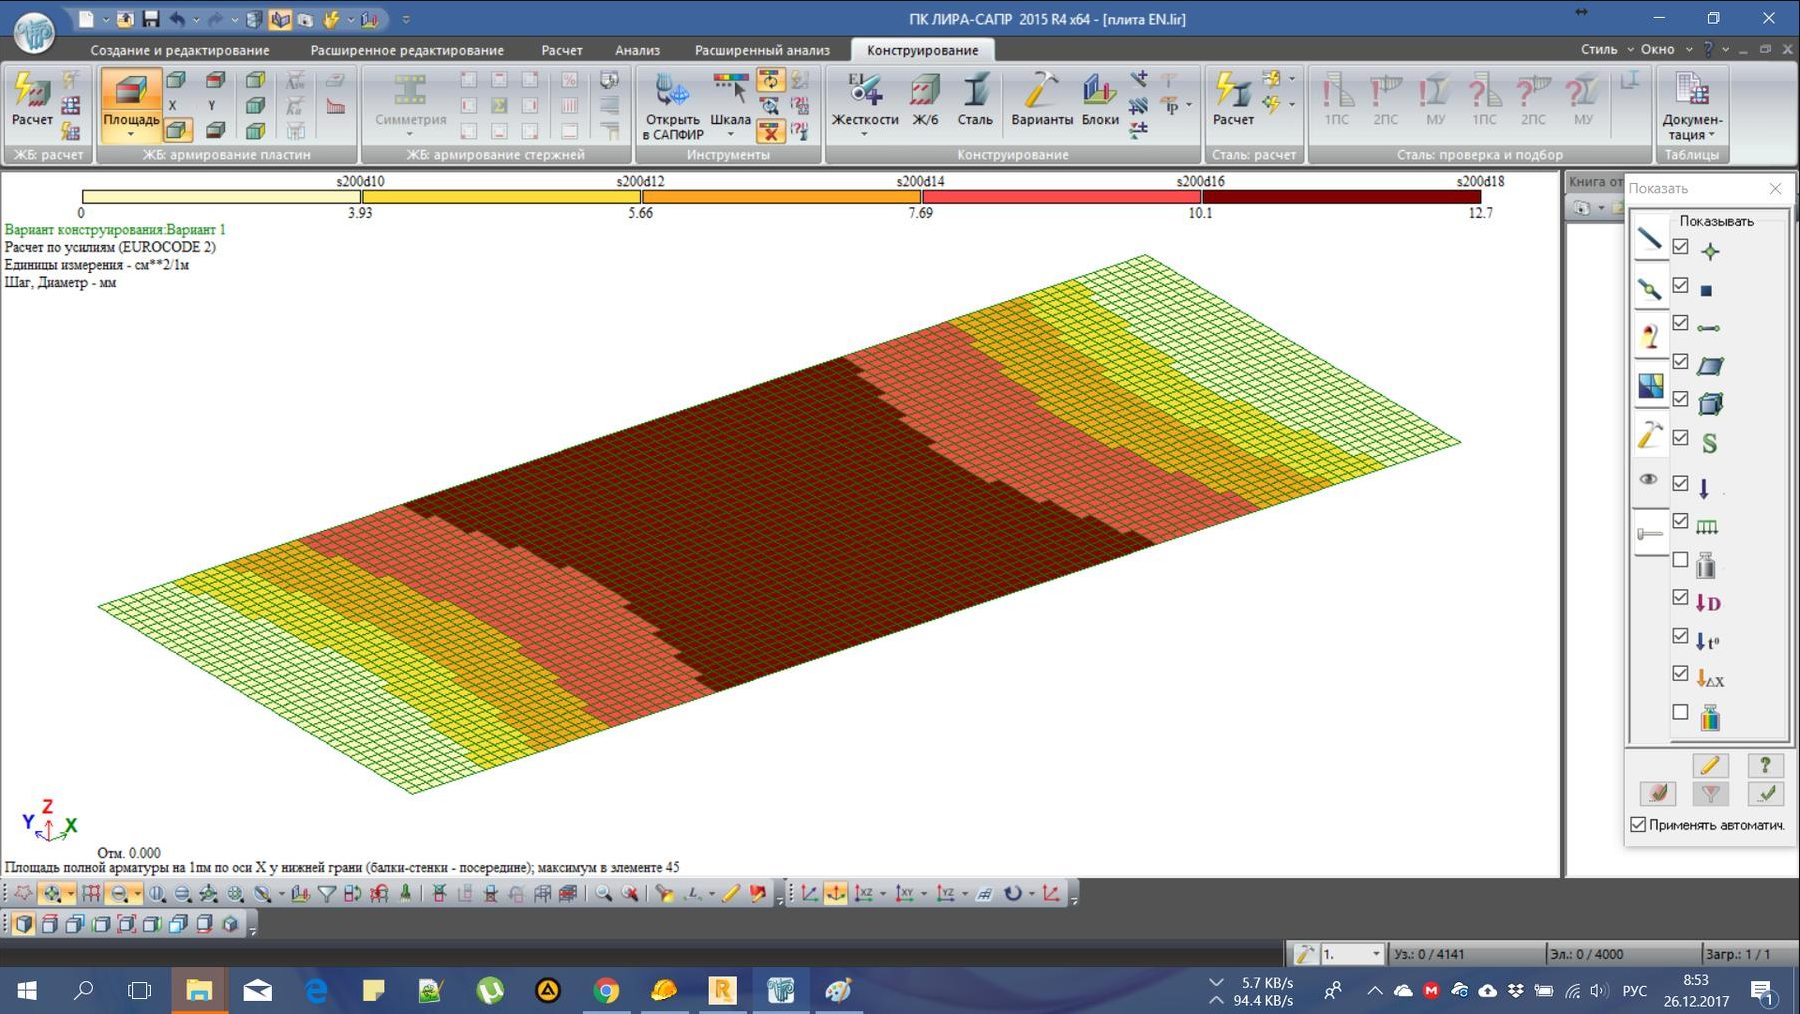
Task: Enable the unchecked color bars checkbox at bottom
Action: point(1681,713)
